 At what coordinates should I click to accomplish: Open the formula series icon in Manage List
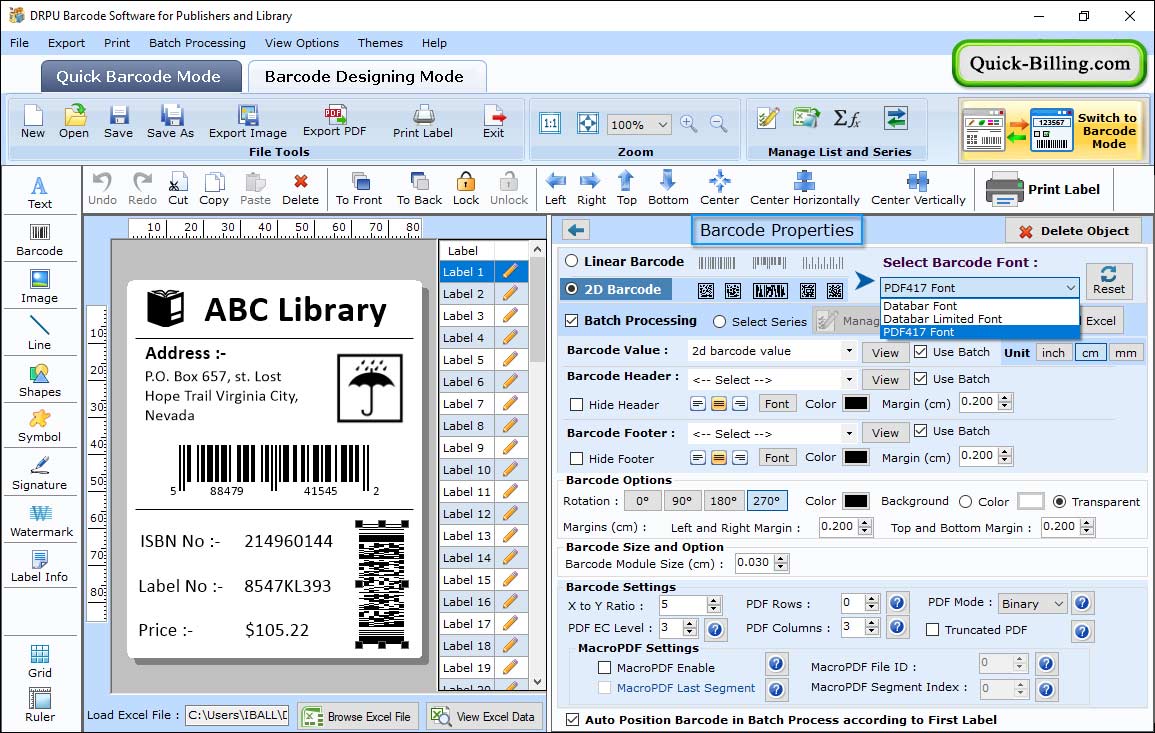pos(847,118)
